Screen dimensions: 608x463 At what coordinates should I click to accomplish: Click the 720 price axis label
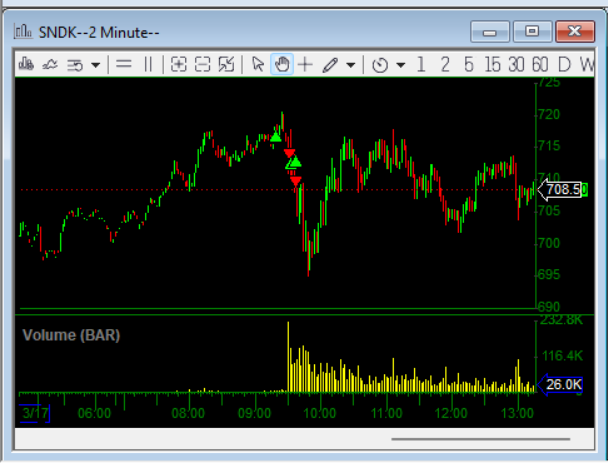(549, 114)
